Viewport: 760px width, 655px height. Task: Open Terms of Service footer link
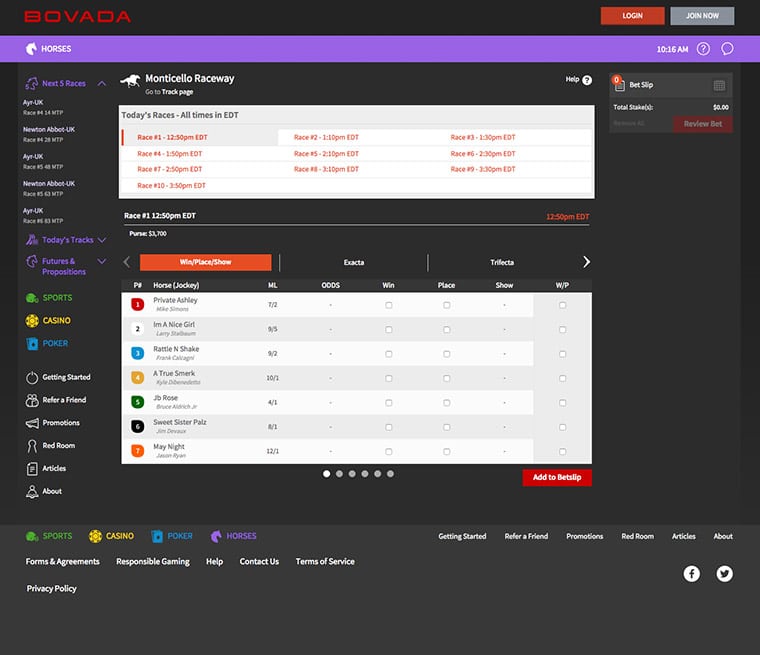click(x=325, y=561)
